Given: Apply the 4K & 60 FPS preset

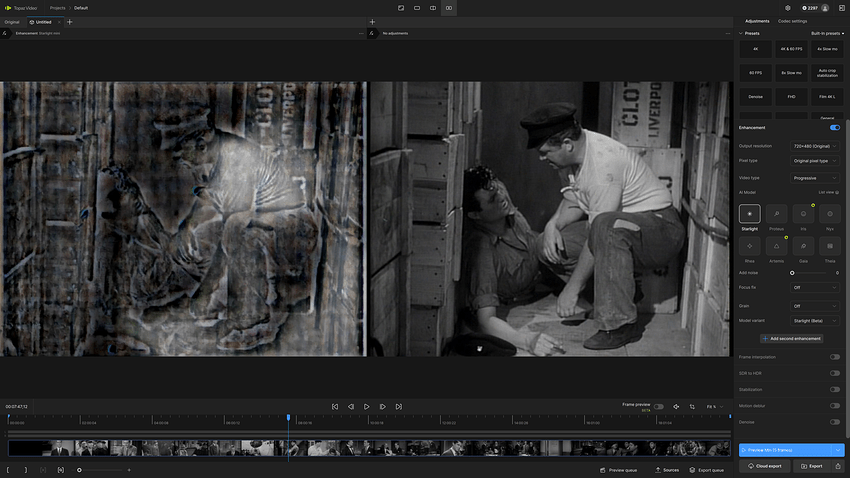Looking at the screenshot, I should coord(791,48).
